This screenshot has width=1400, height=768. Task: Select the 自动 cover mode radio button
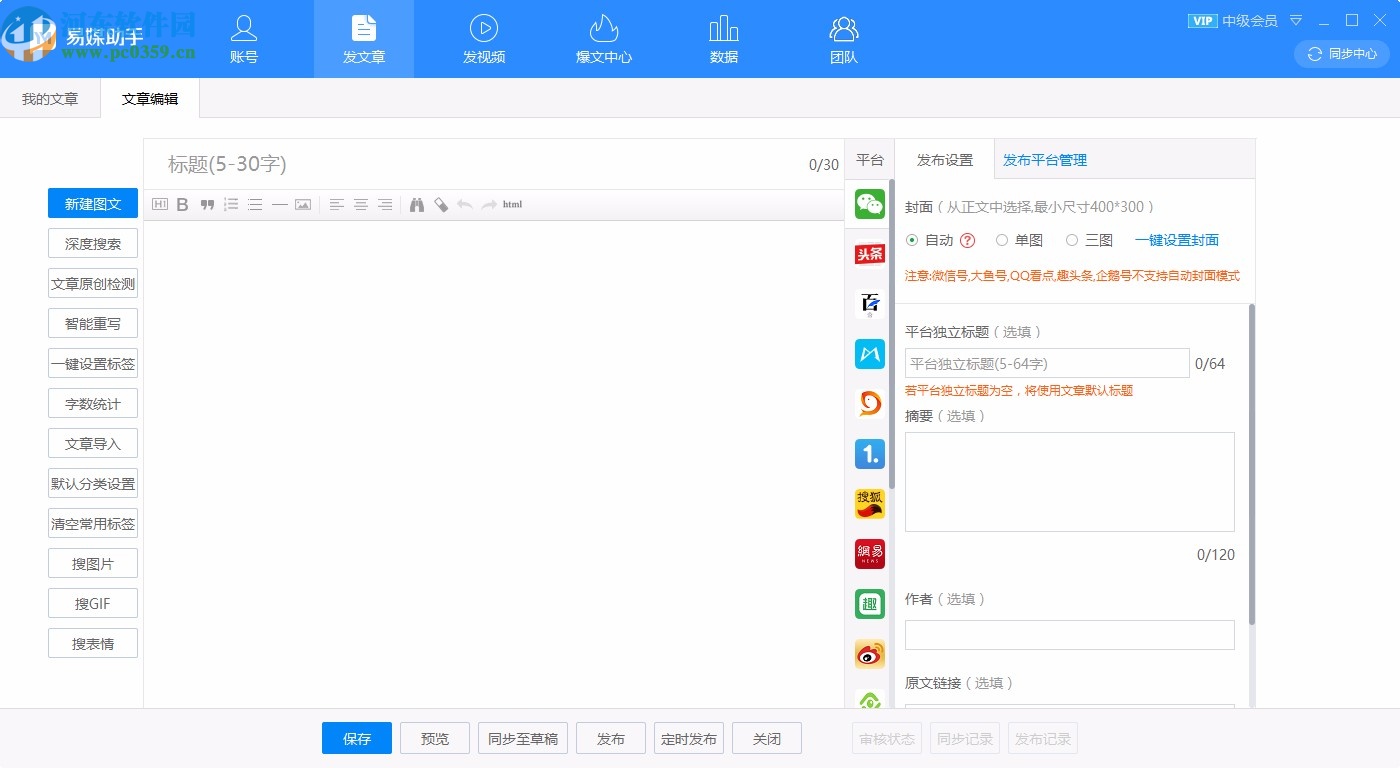911,240
